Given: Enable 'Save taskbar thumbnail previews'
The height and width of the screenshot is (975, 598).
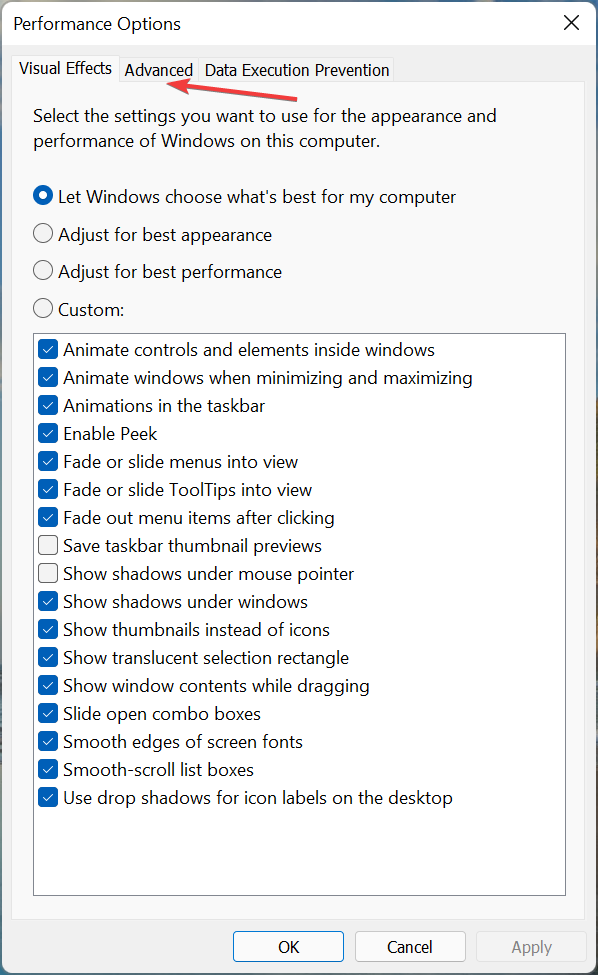Looking at the screenshot, I should (x=47, y=545).
